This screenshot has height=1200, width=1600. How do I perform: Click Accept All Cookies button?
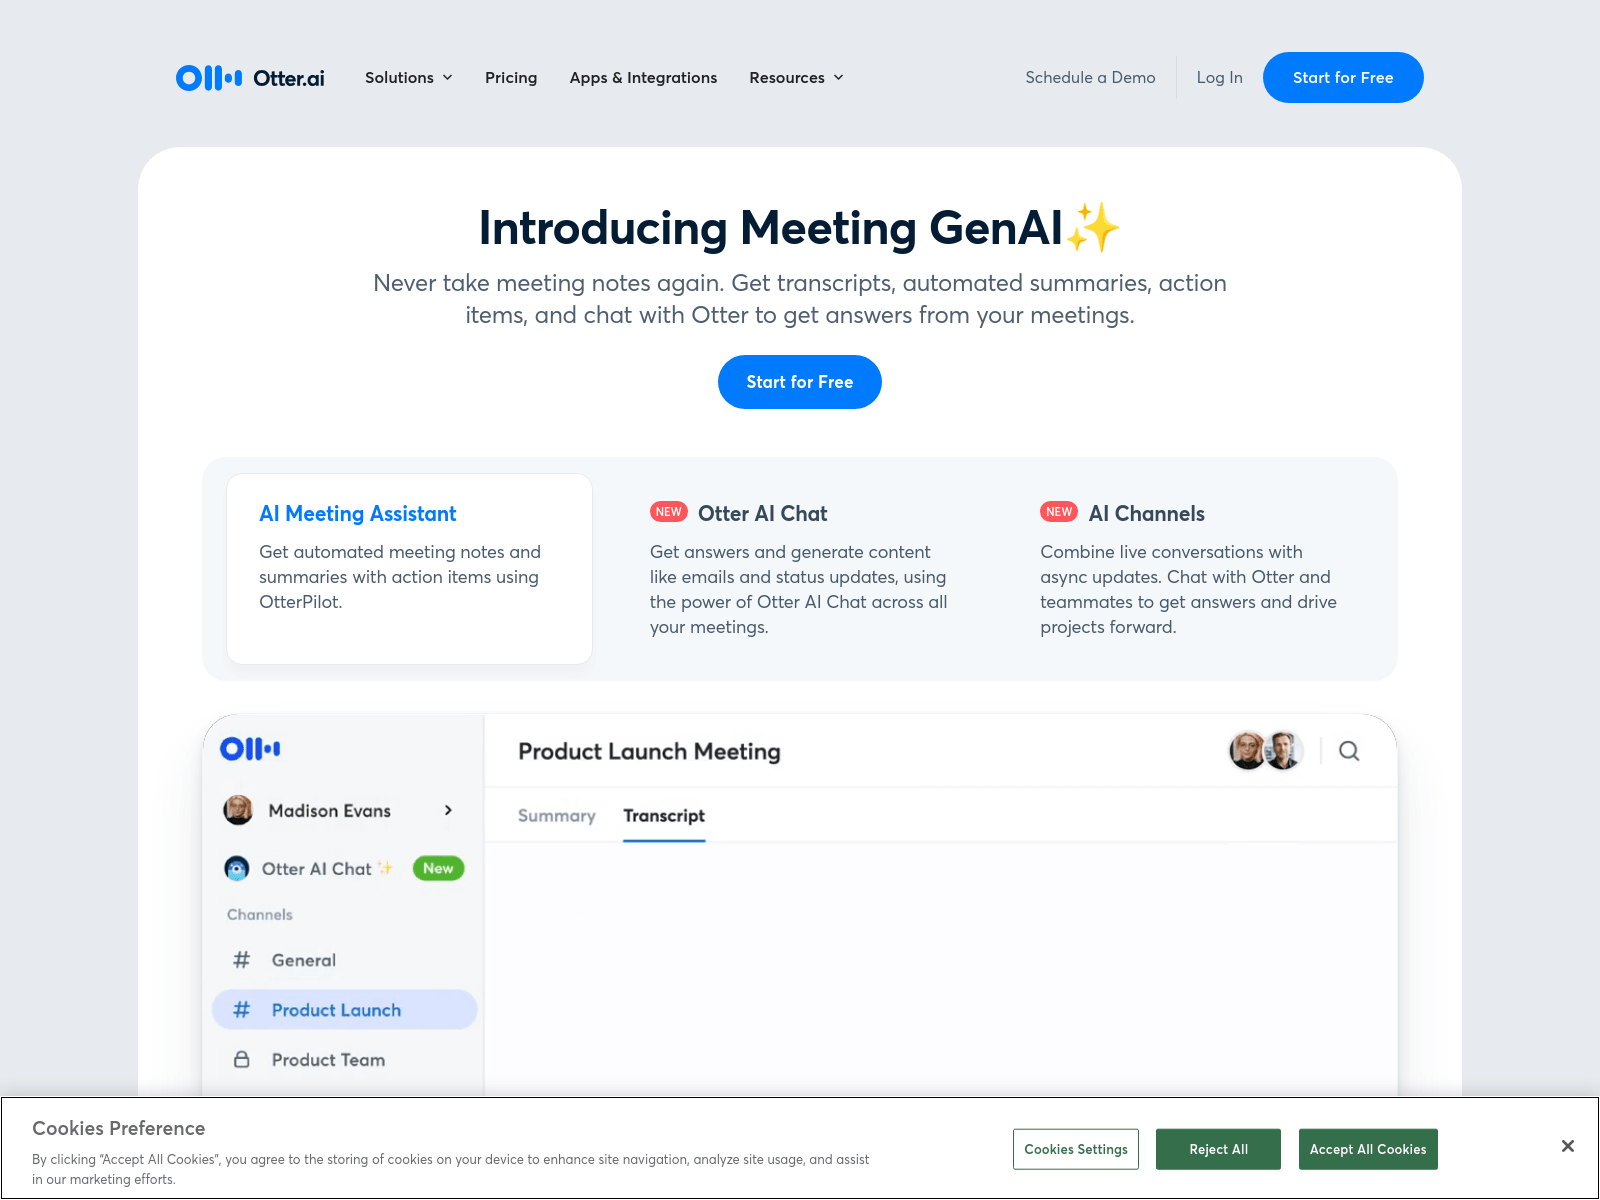coord(1368,1149)
